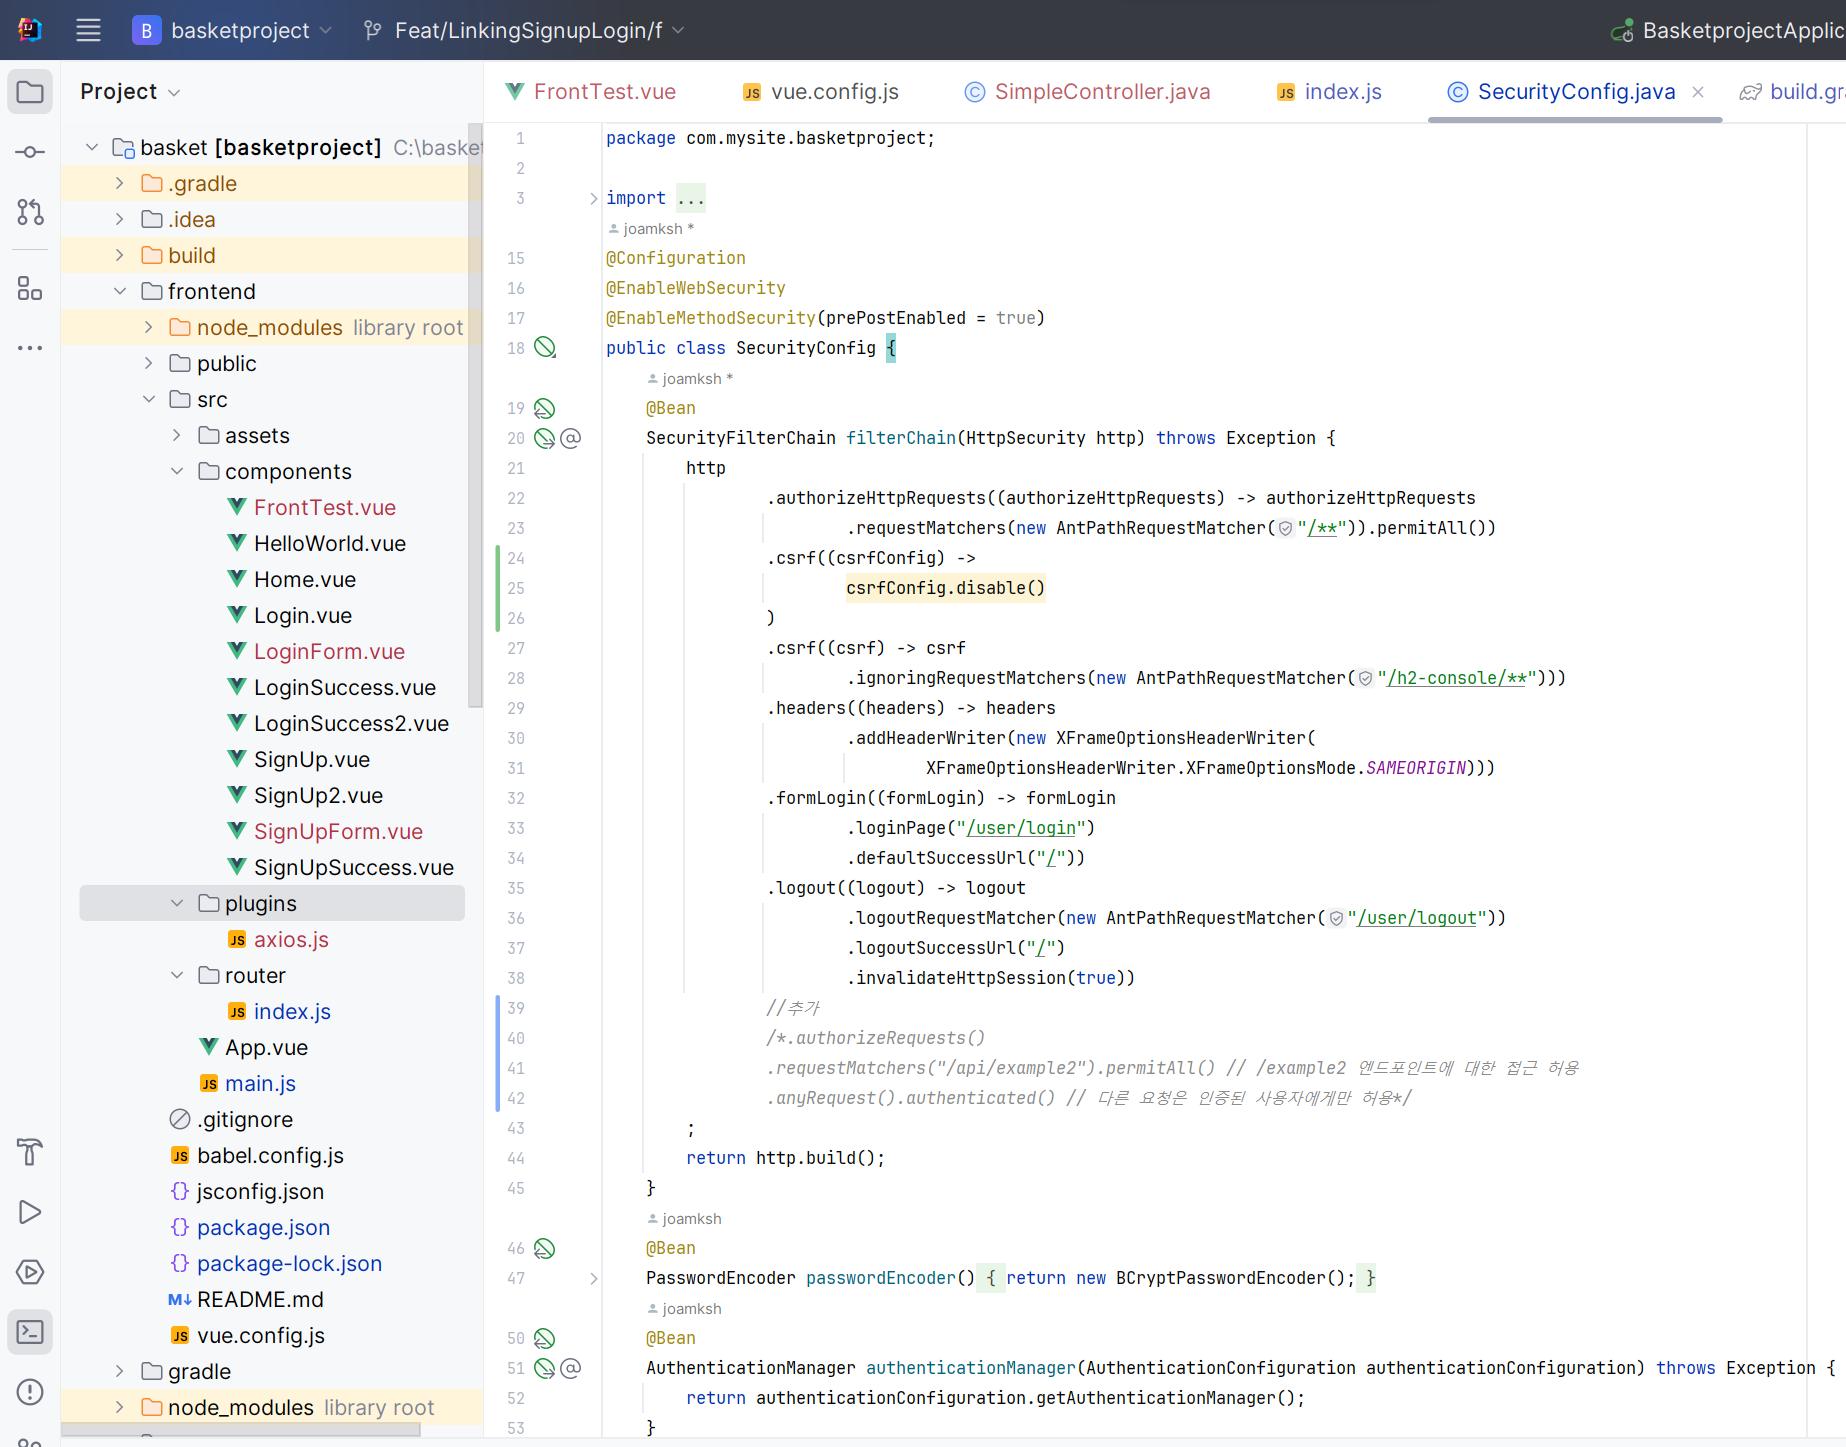Click the bean gutter icon on line 20
The width and height of the screenshot is (1846, 1447).
tap(544, 438)
